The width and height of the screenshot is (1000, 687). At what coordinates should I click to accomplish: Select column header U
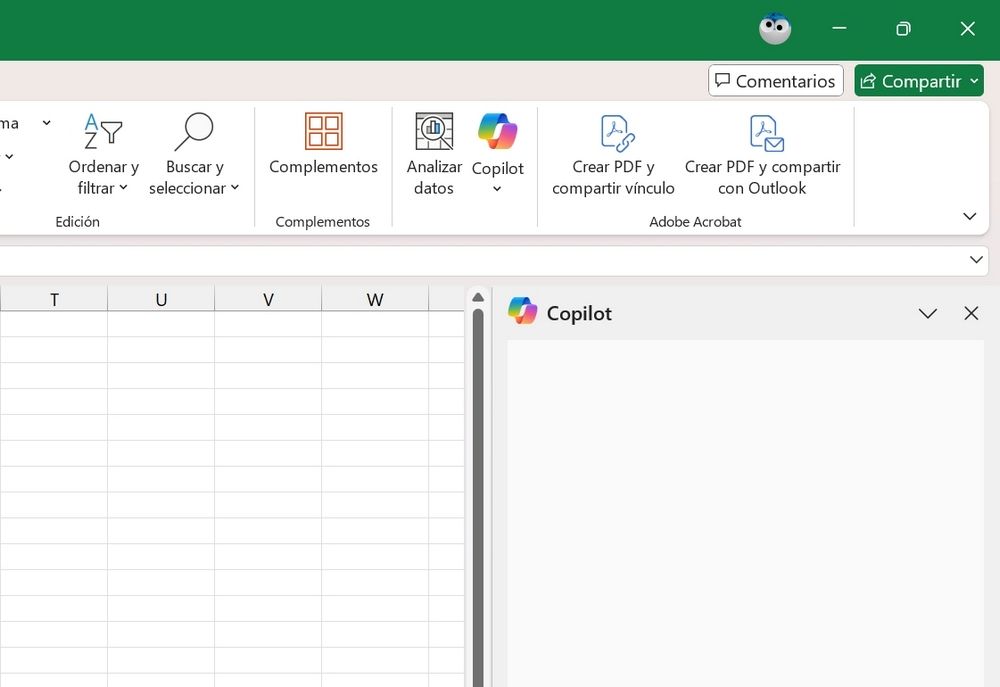[x=161, y=298]
